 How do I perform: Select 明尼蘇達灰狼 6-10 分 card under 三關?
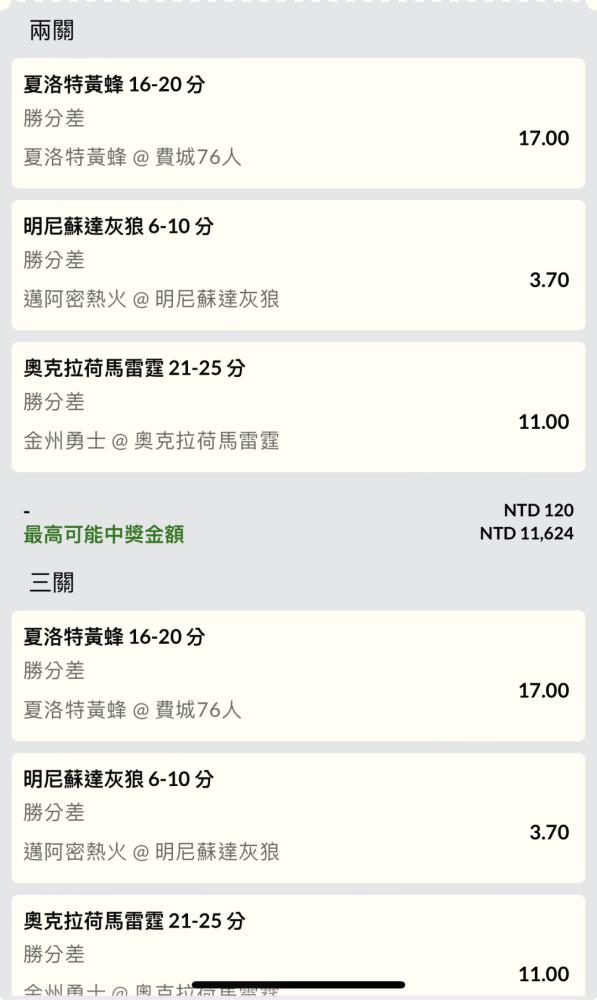(298, 818)
